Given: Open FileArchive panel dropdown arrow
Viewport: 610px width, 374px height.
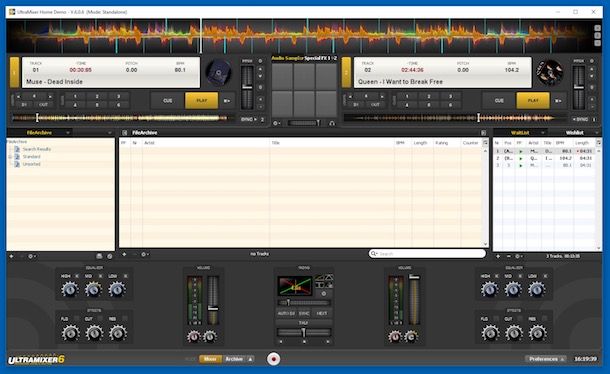Looking at the screenshot, I should tap(68, 133).
